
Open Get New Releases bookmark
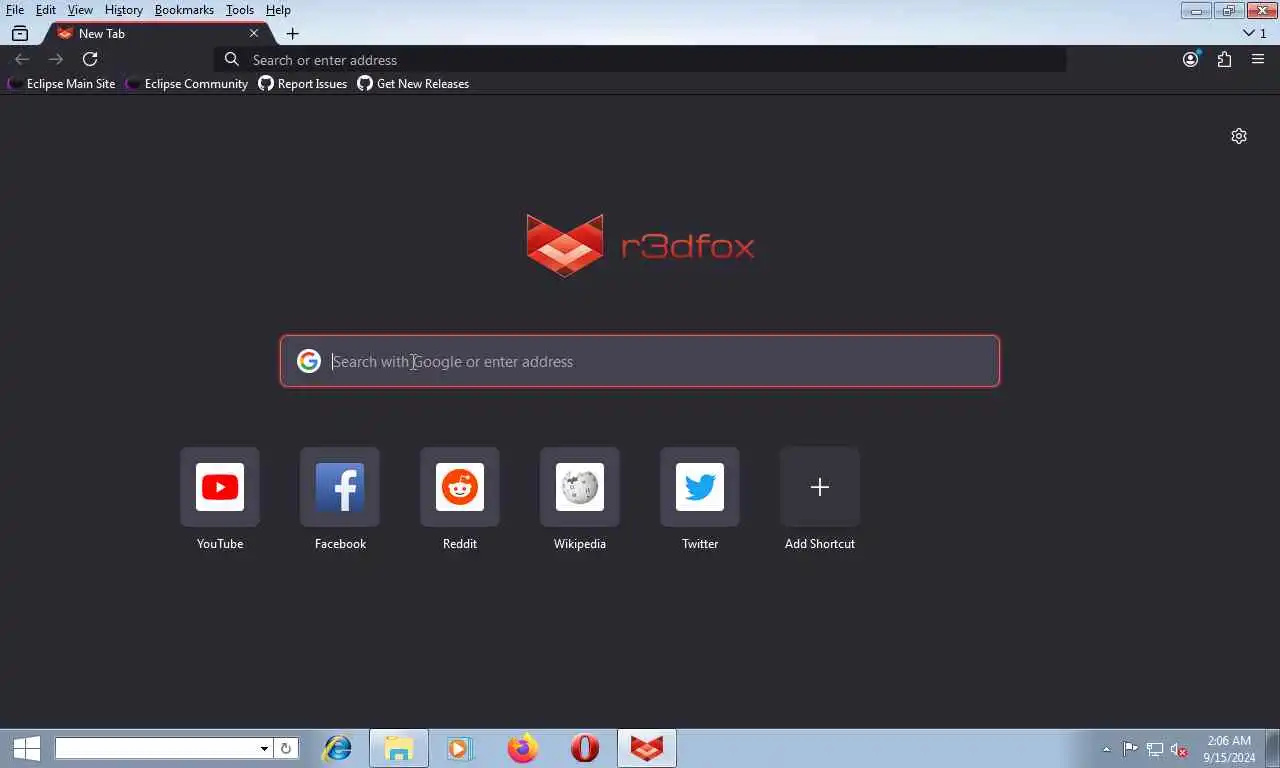(x=414, y=84)
